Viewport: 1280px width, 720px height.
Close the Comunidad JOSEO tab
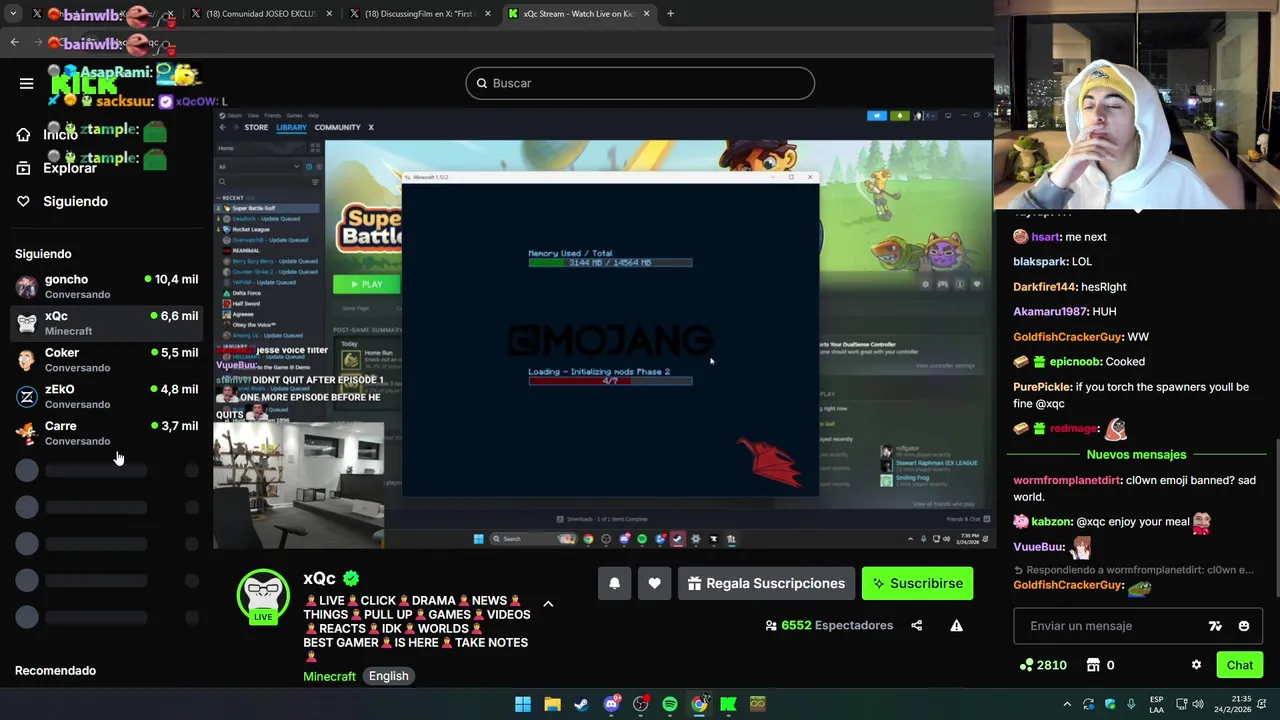[x=329, y=14]
